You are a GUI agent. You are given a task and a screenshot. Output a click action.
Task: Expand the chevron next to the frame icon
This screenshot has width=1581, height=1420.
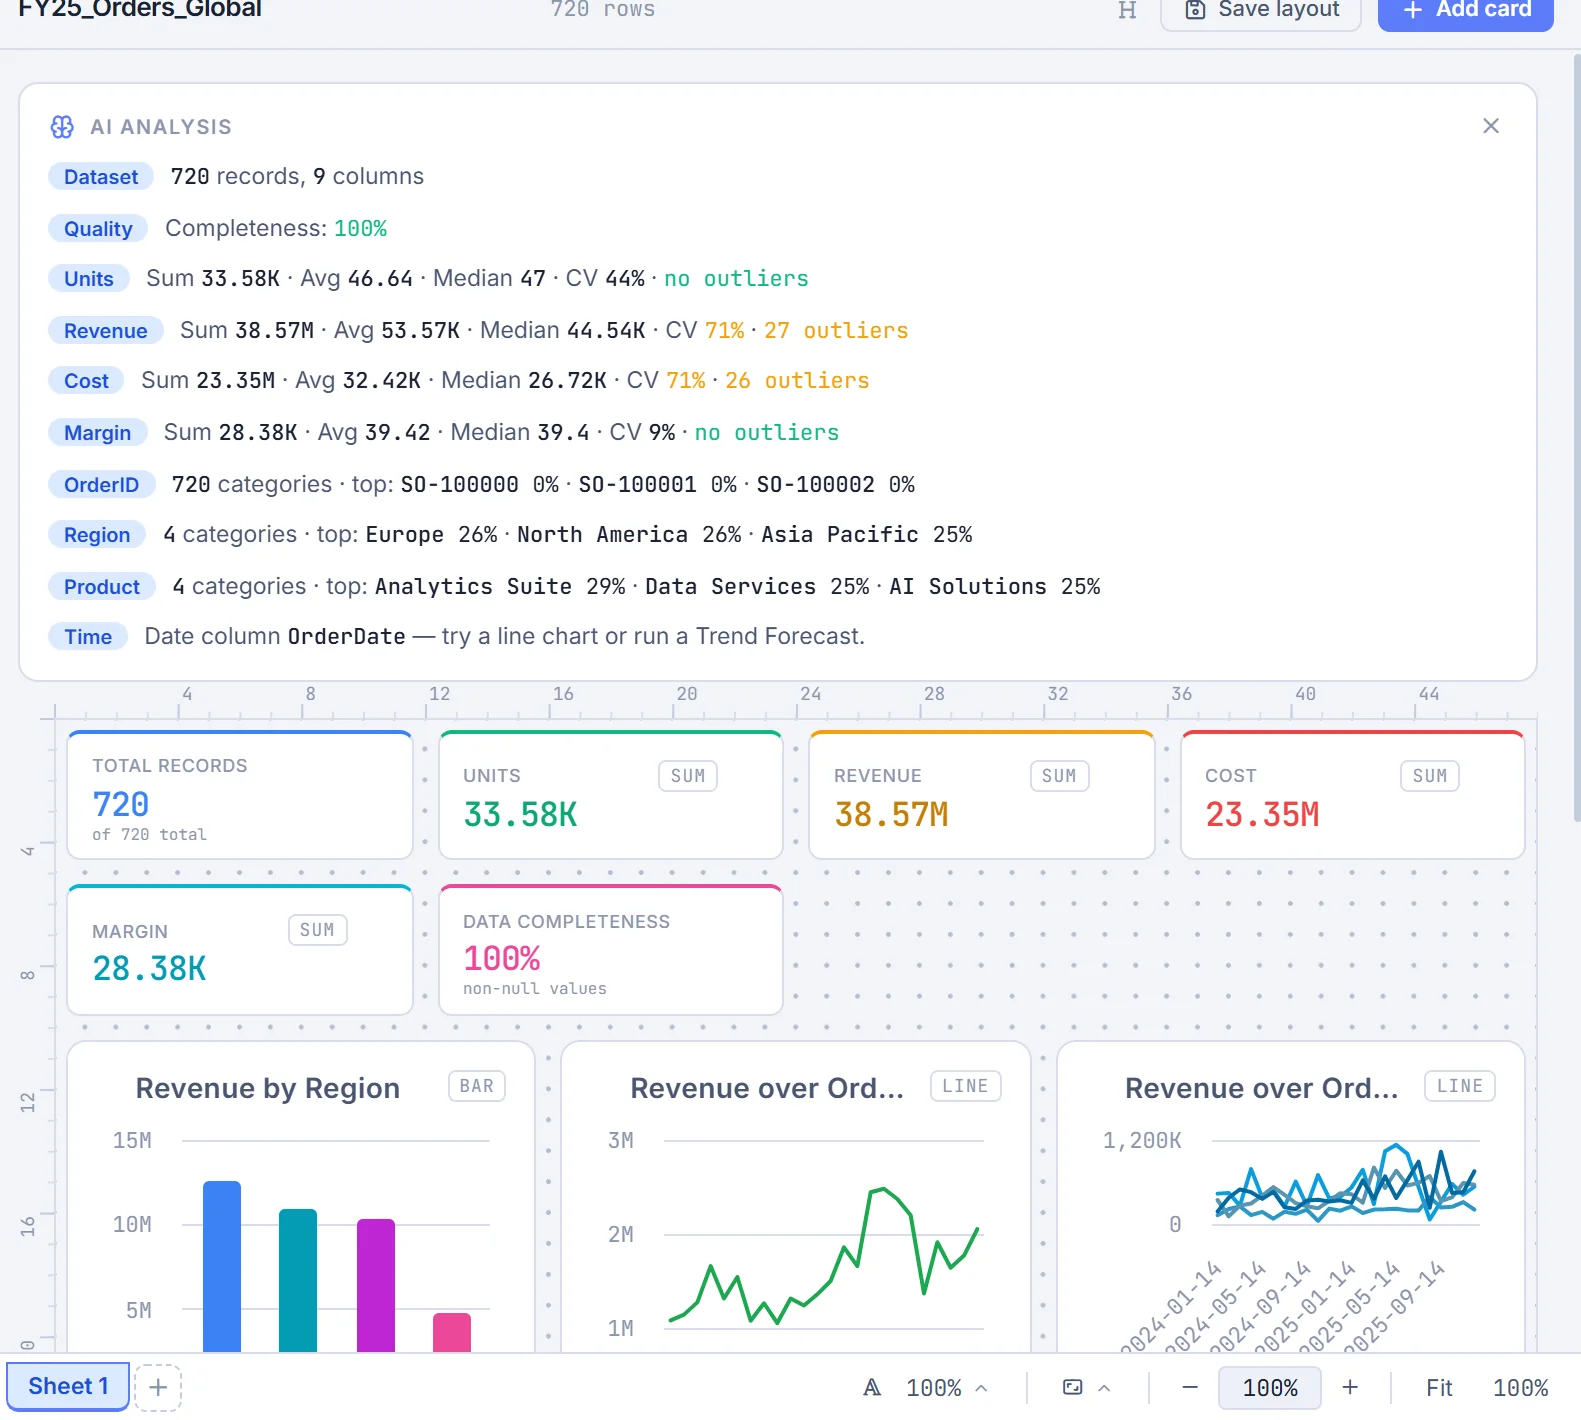click(1104, 1388)
